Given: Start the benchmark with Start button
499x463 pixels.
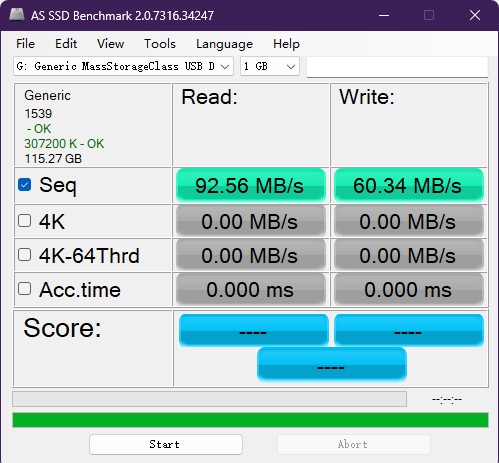Looking at the screenshot, I should 166,444.
